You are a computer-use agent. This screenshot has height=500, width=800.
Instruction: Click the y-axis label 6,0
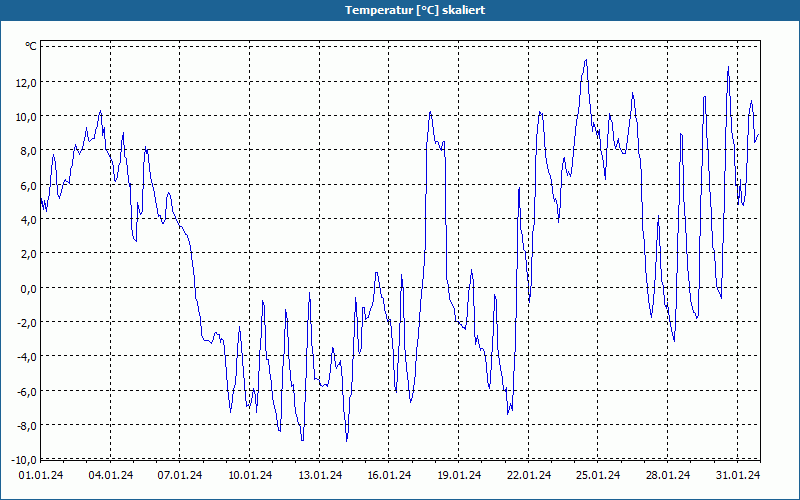(x=28, y=185)
